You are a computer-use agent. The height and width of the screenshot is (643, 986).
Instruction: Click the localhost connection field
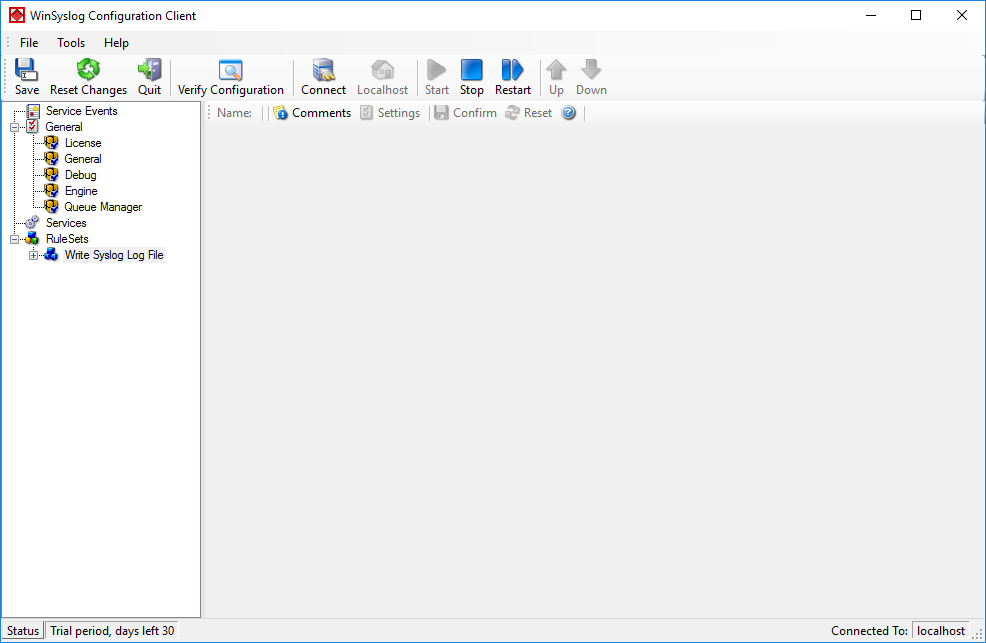[941, 630]
